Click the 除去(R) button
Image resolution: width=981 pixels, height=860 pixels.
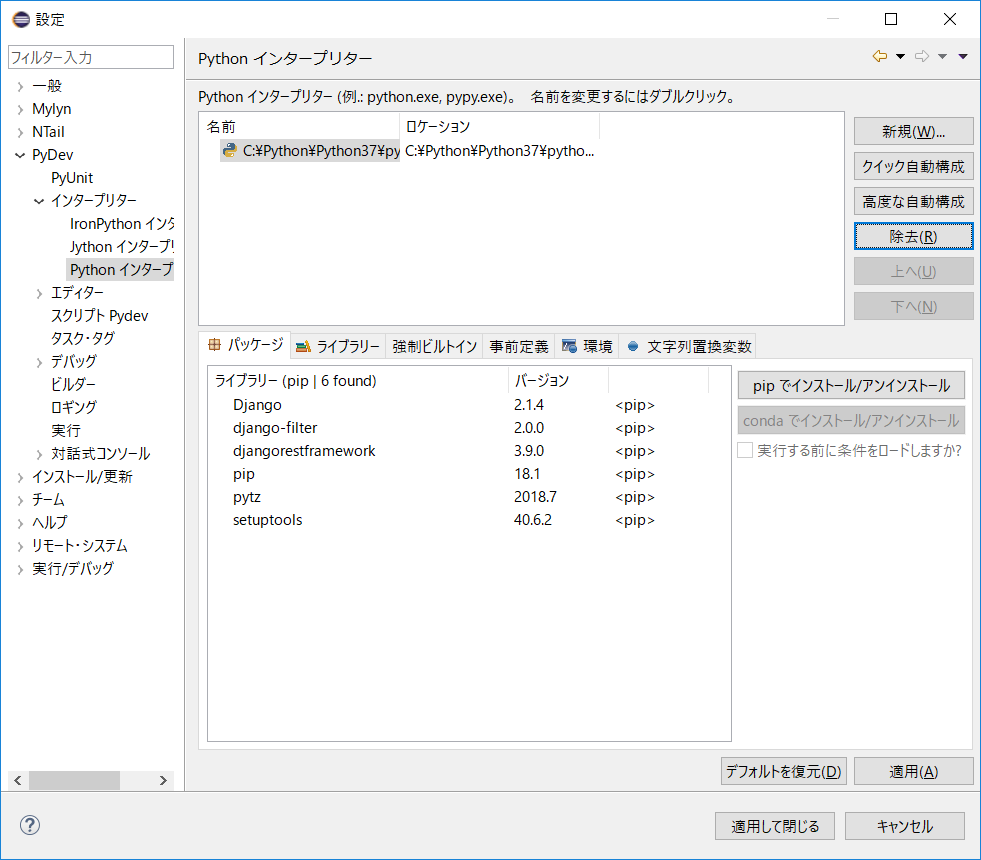pyautogui.click(x=913, y=236)
